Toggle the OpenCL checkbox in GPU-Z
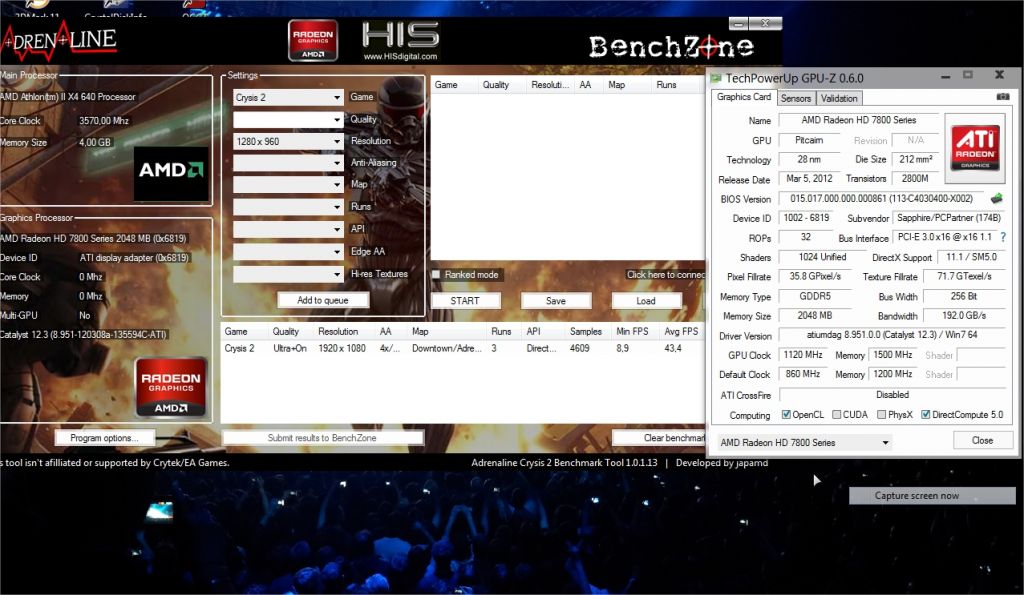 [x=786, y=414]
